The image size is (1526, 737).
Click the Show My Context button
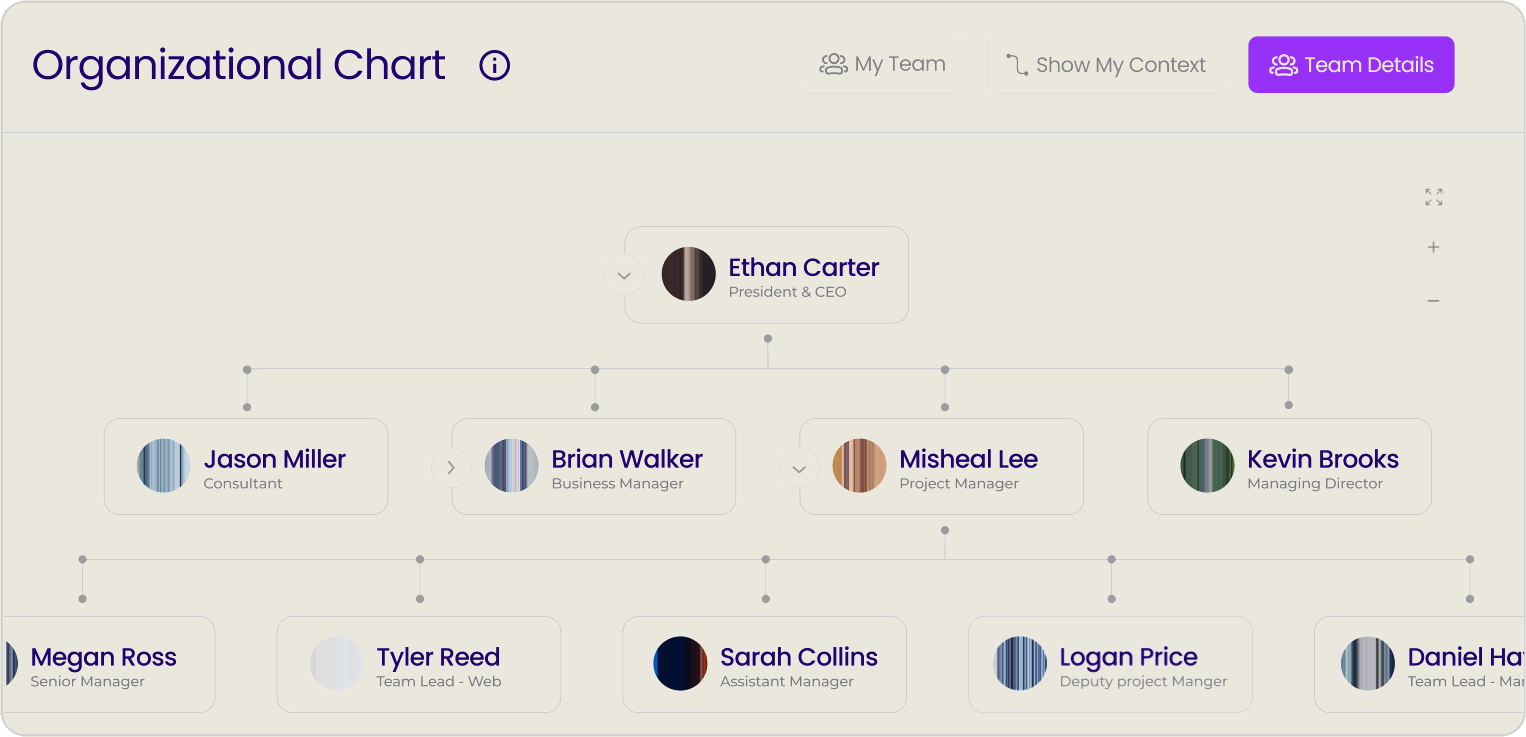click(x=1105, y=66)
